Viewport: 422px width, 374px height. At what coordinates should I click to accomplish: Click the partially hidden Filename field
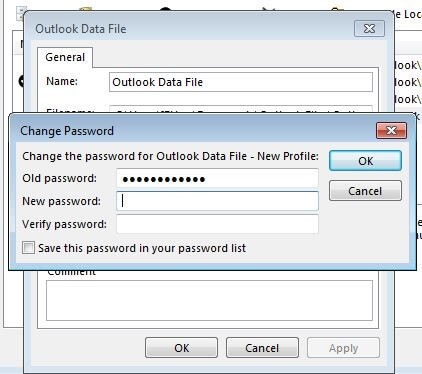pyautogui.click(x=241, y=109)
